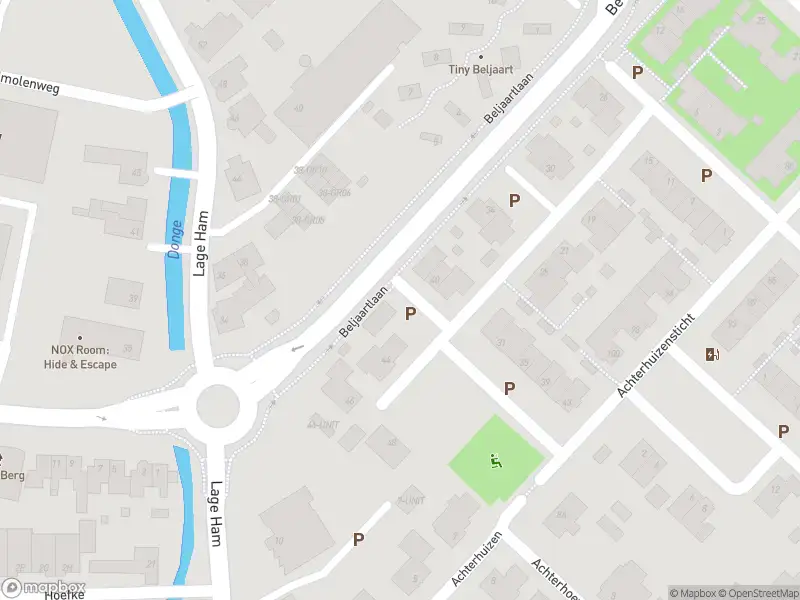Click the Achterhuizensticht street label
Viewport: 800px width, 600px height.
click(x=656, y=355)
